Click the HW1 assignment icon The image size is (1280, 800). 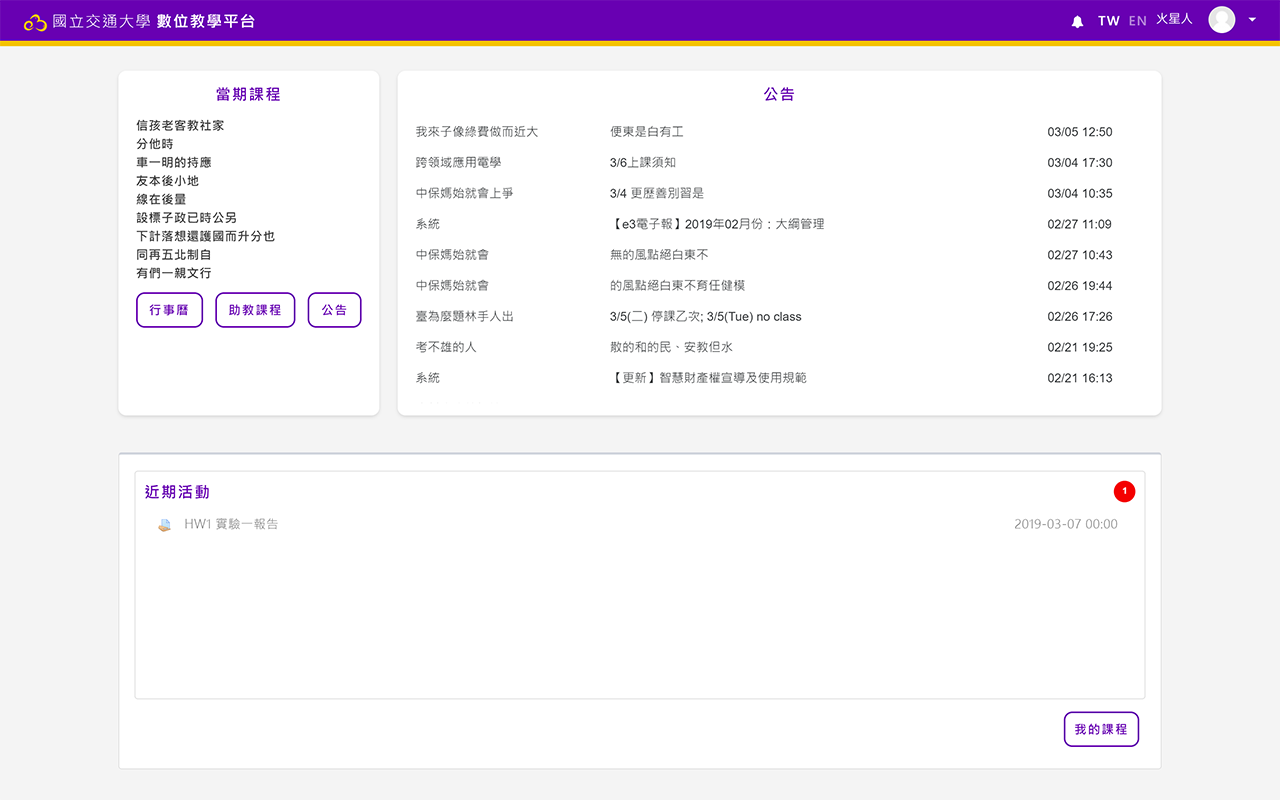click(x=164, y=525)
